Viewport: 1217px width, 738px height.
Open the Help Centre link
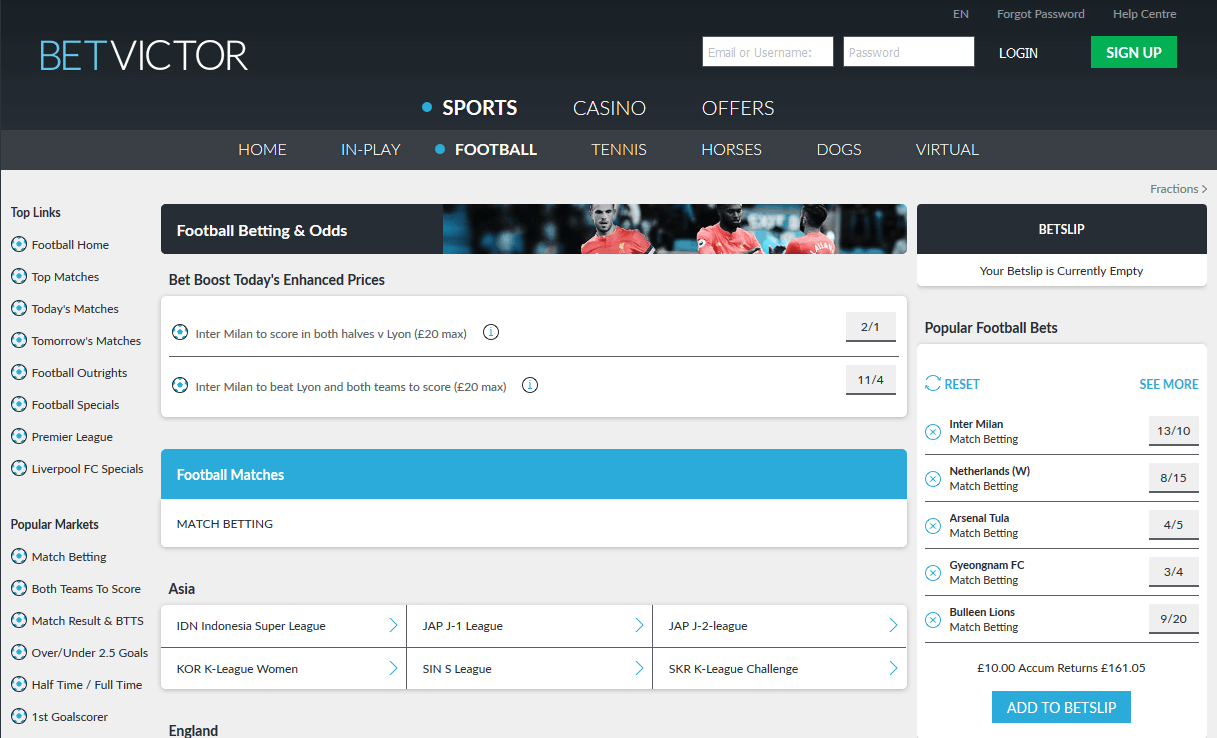(x=1145, y=14)
